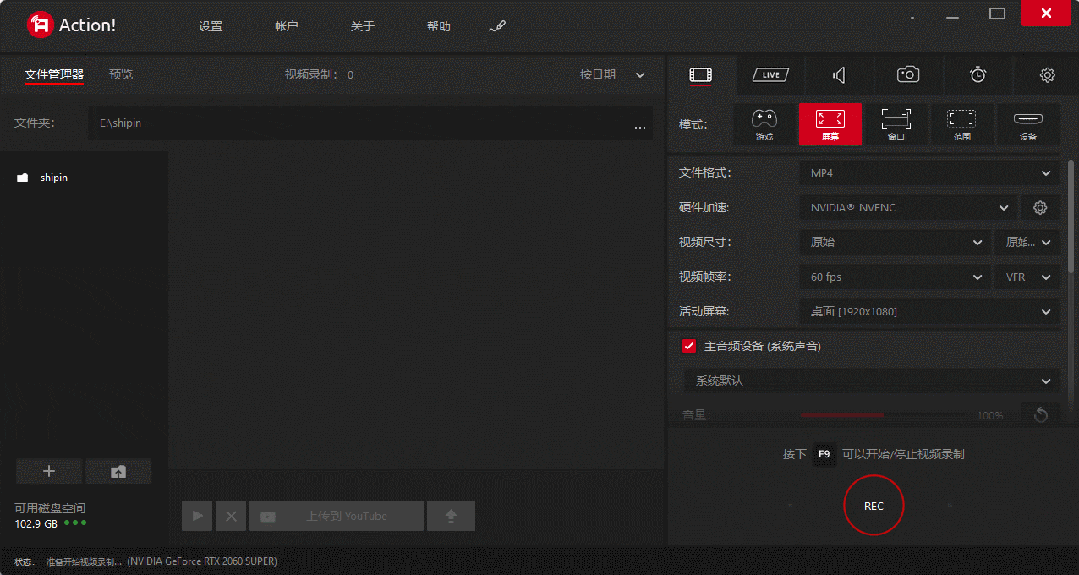Delete selected recording with X button

pos(231,516)
